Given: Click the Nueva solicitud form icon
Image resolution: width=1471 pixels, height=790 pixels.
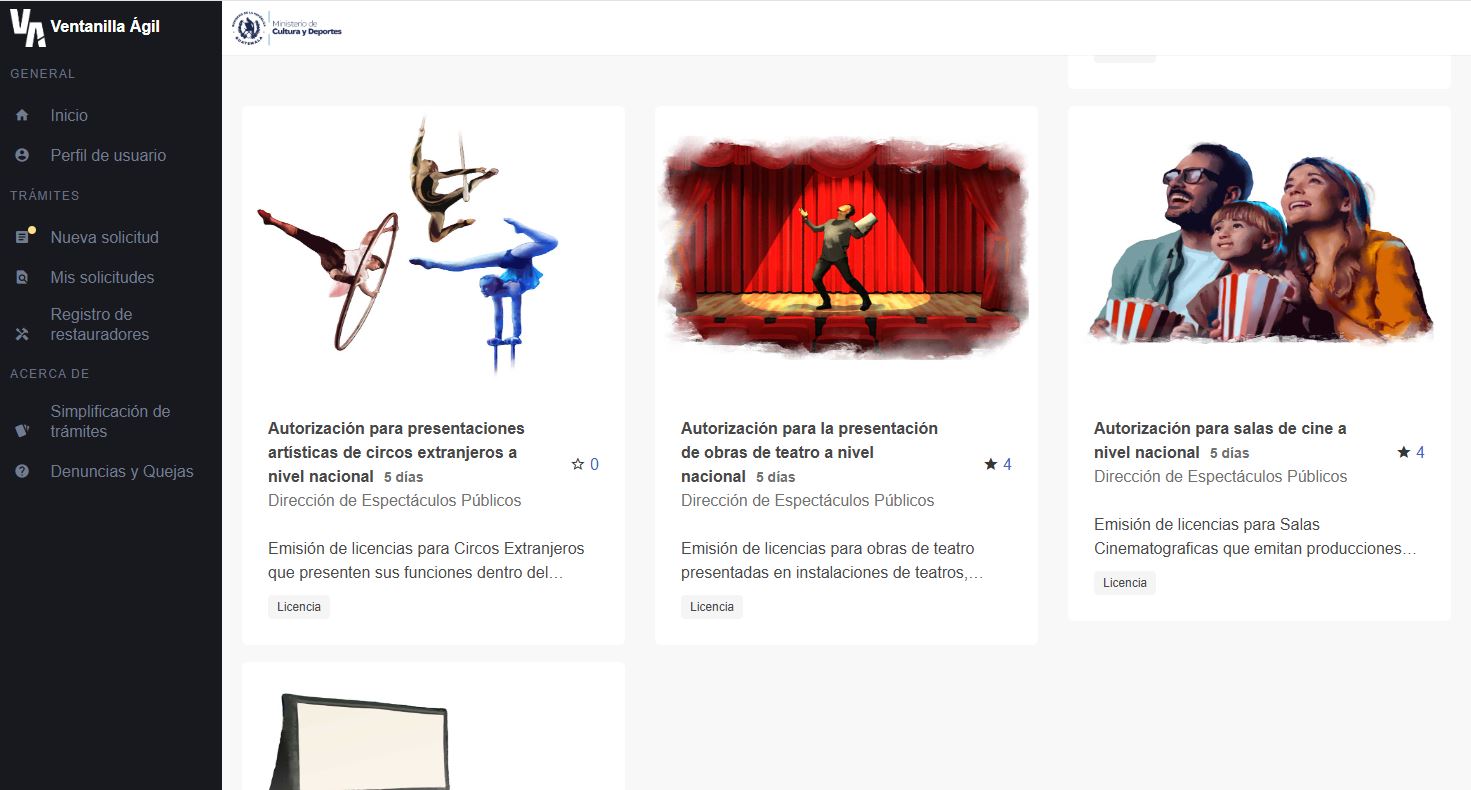Looking at the screenshot, I should (22, 238).
